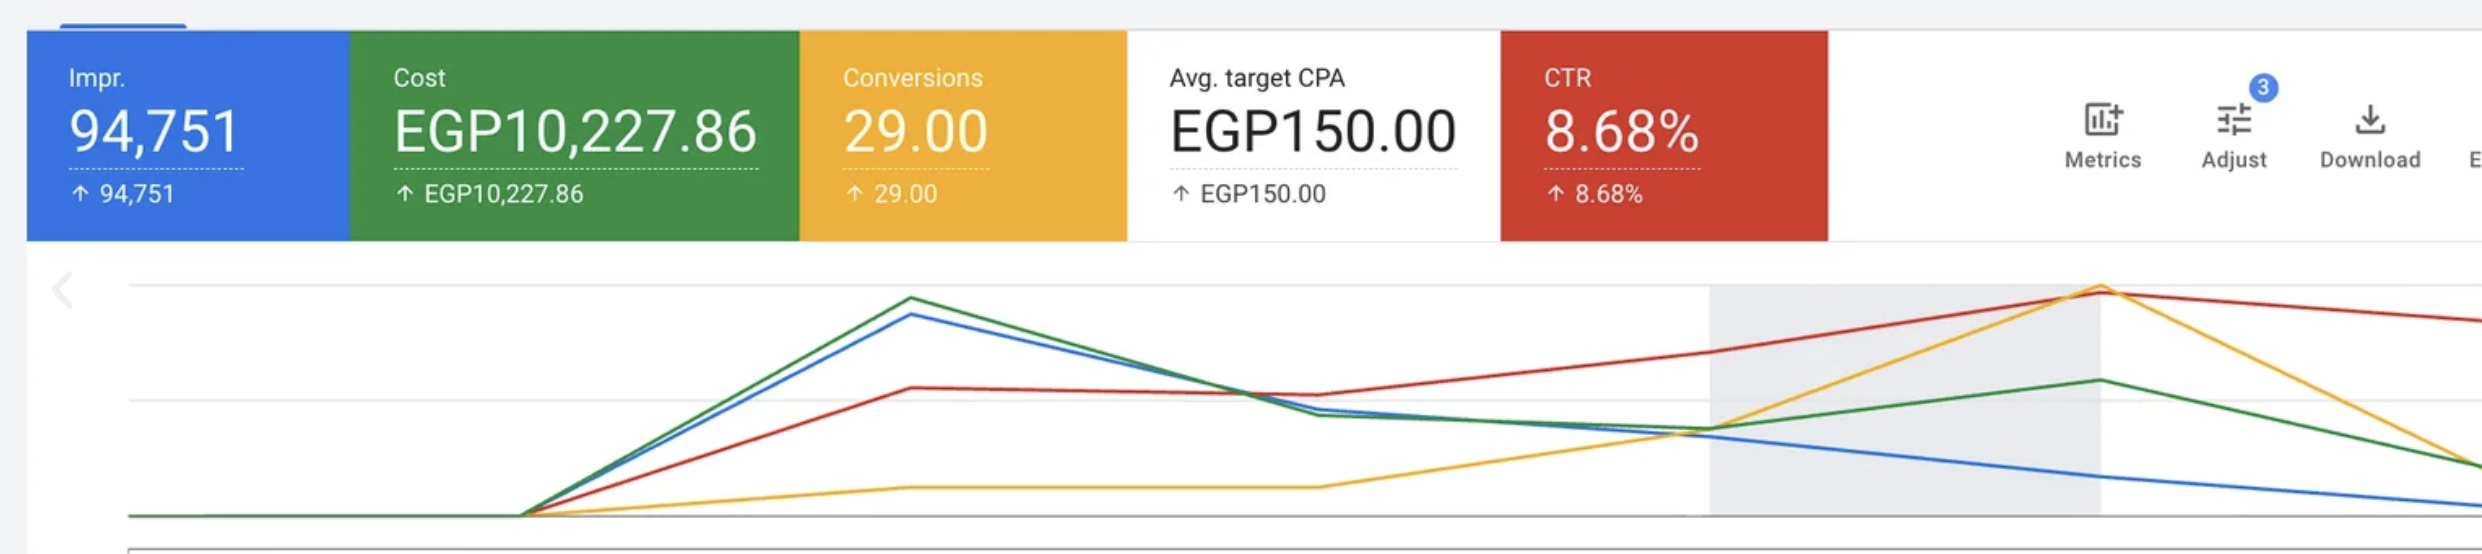The width and height of the screenshot is (2482, 554).
Task: Click the large EGP10,227.86 cost value
Action: coord(575,132)
